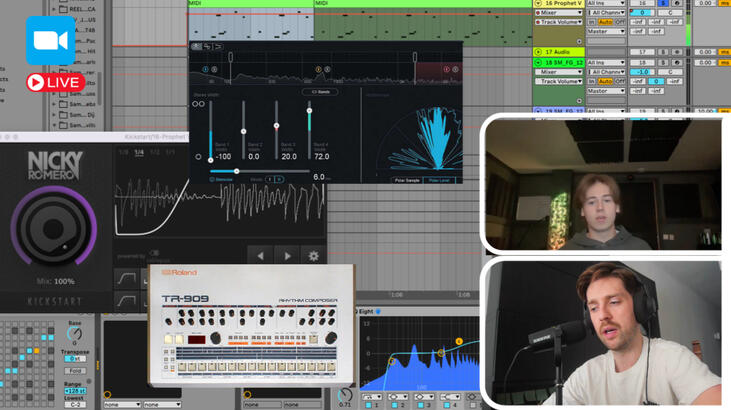Click the LIVE badge

coord(54,81)
